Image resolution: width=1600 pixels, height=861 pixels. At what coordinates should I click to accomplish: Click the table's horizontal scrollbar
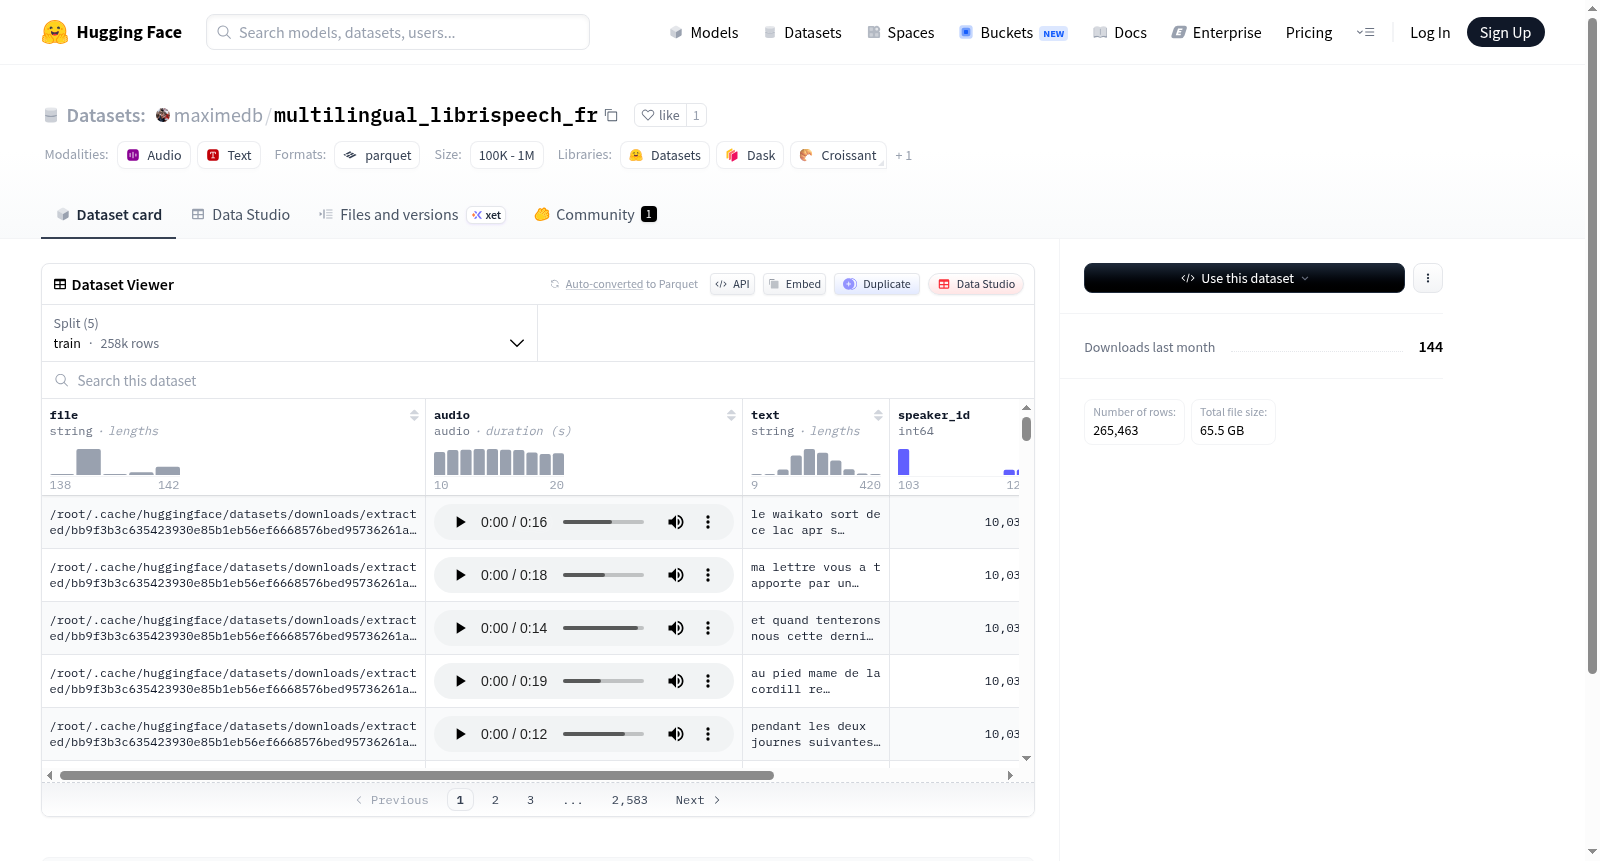pos(417,775)
